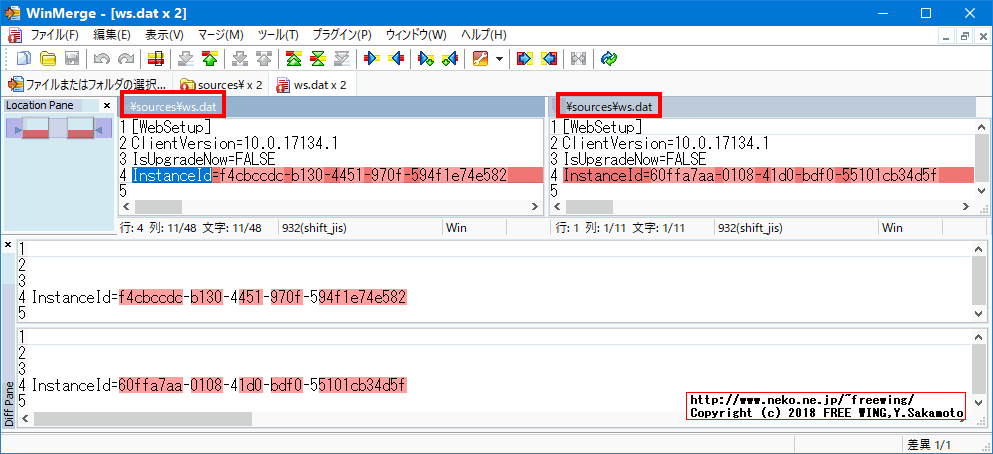Go to the first difference
The width and height of the screenshot is (993, 454).
coord(293,59)
